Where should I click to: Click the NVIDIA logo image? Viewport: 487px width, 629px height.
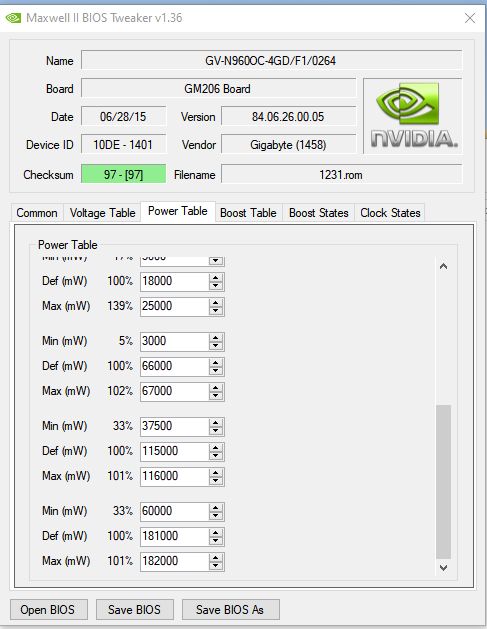pyautogui.click(x=413, y=116)
